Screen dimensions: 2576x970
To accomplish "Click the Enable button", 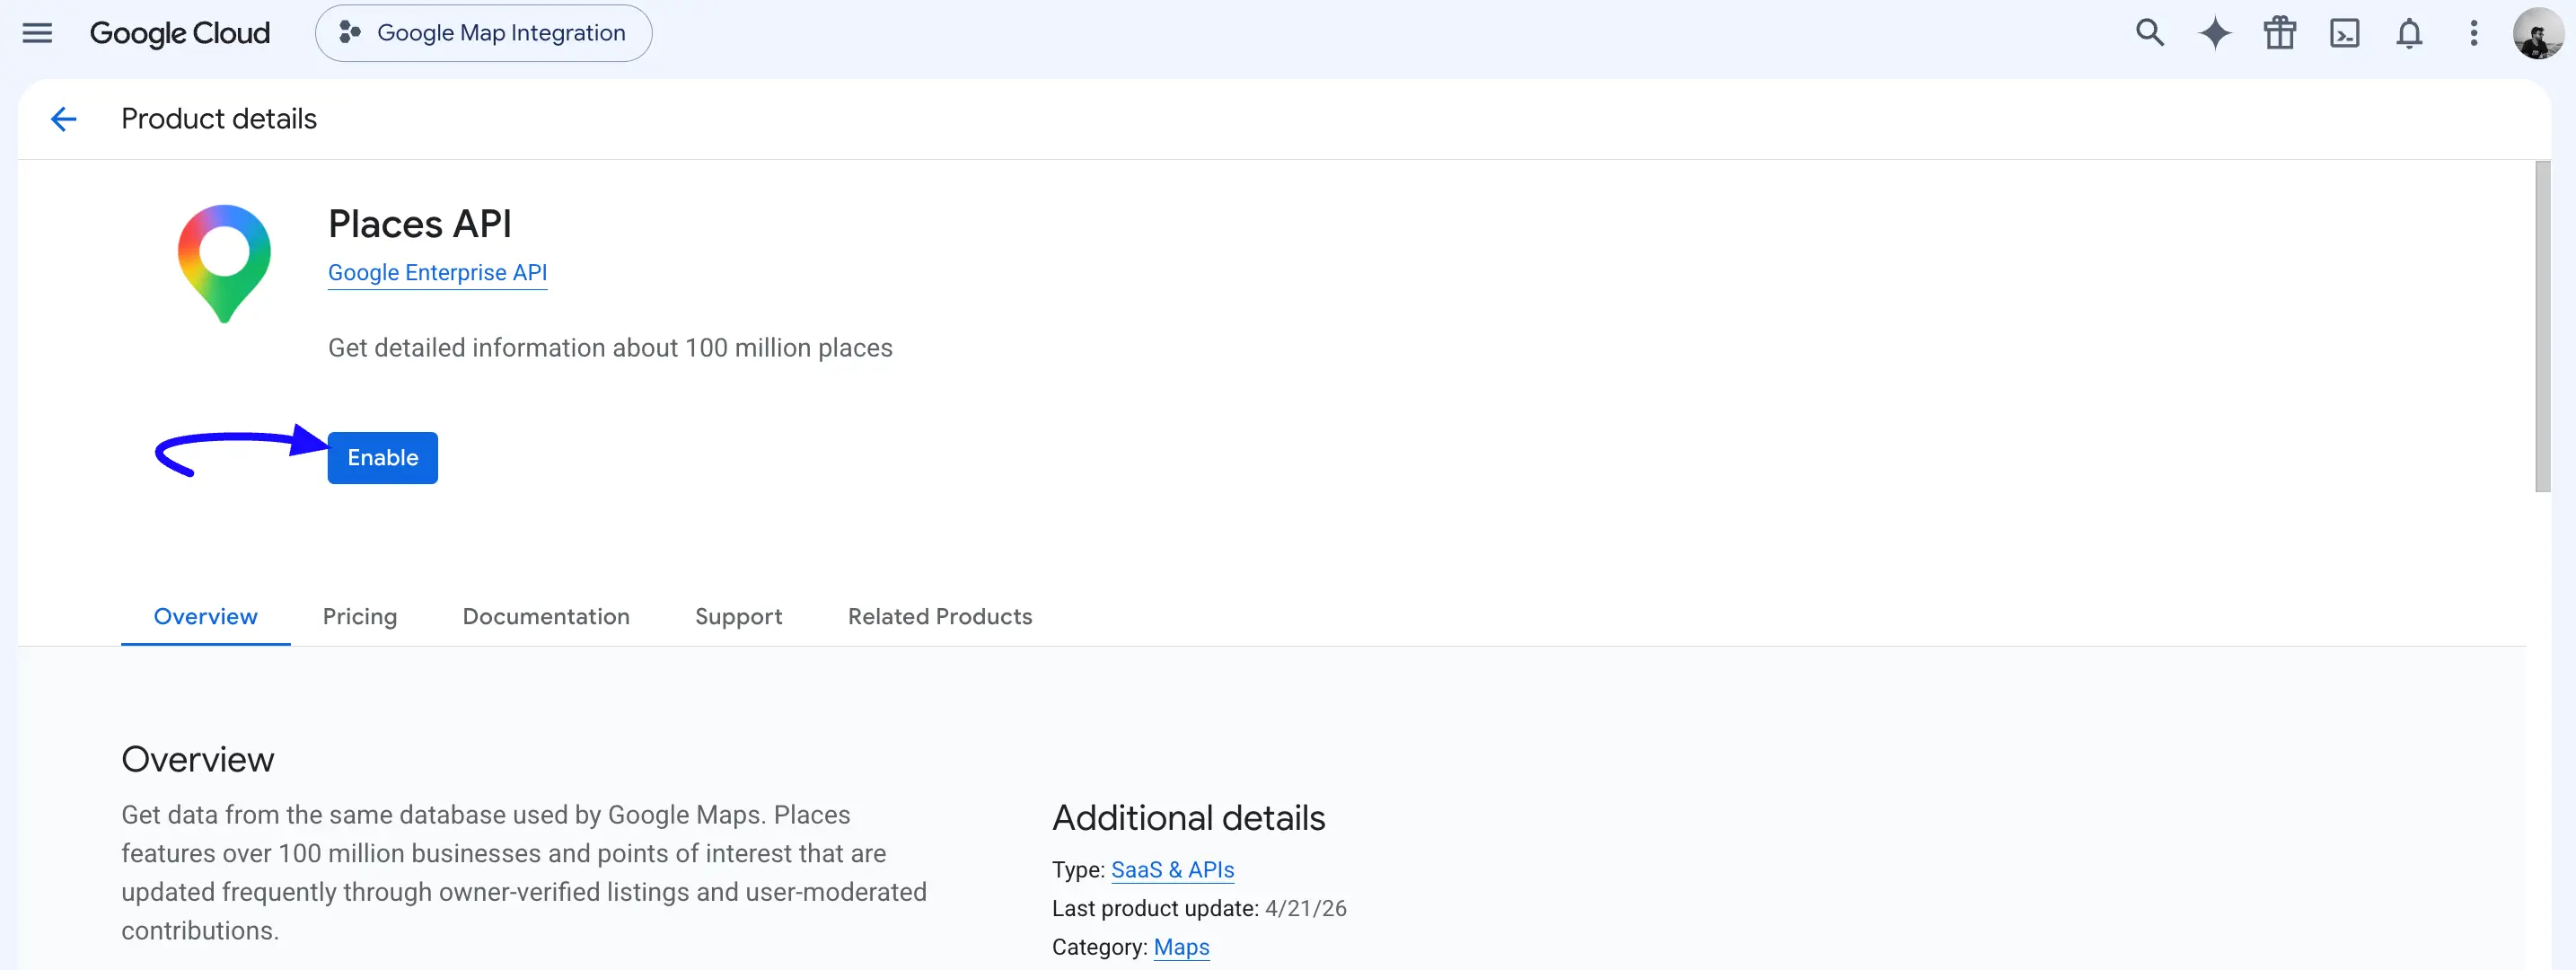I will pos(383,457).
